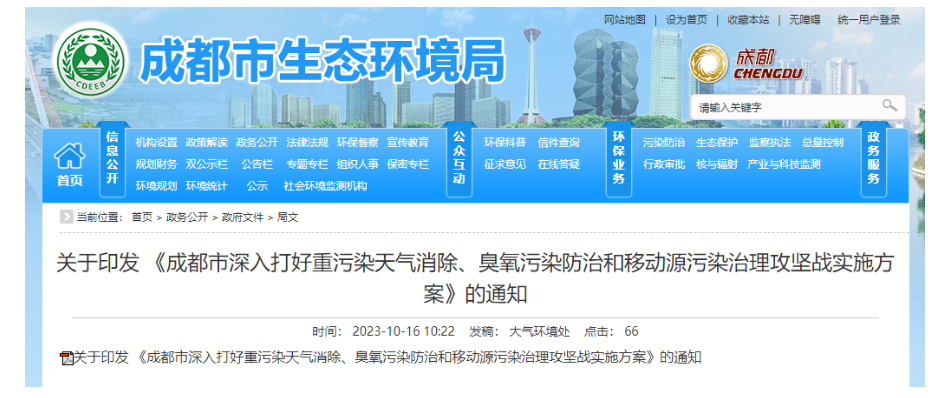Open 污染防治 menu item
This screenshot has height=398, width=948.
click(x=664, y=143)
